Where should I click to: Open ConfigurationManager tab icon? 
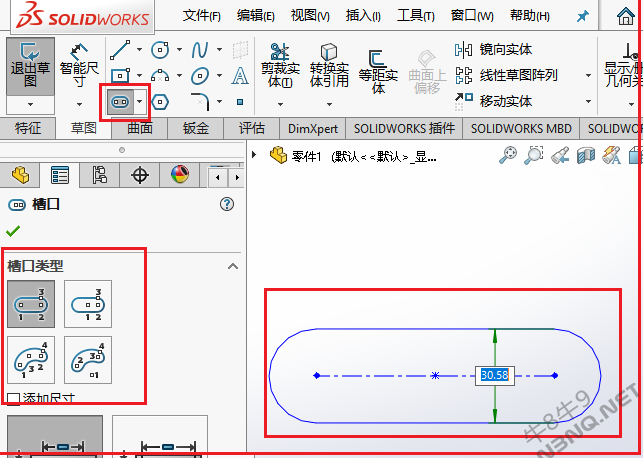point(100,175)
